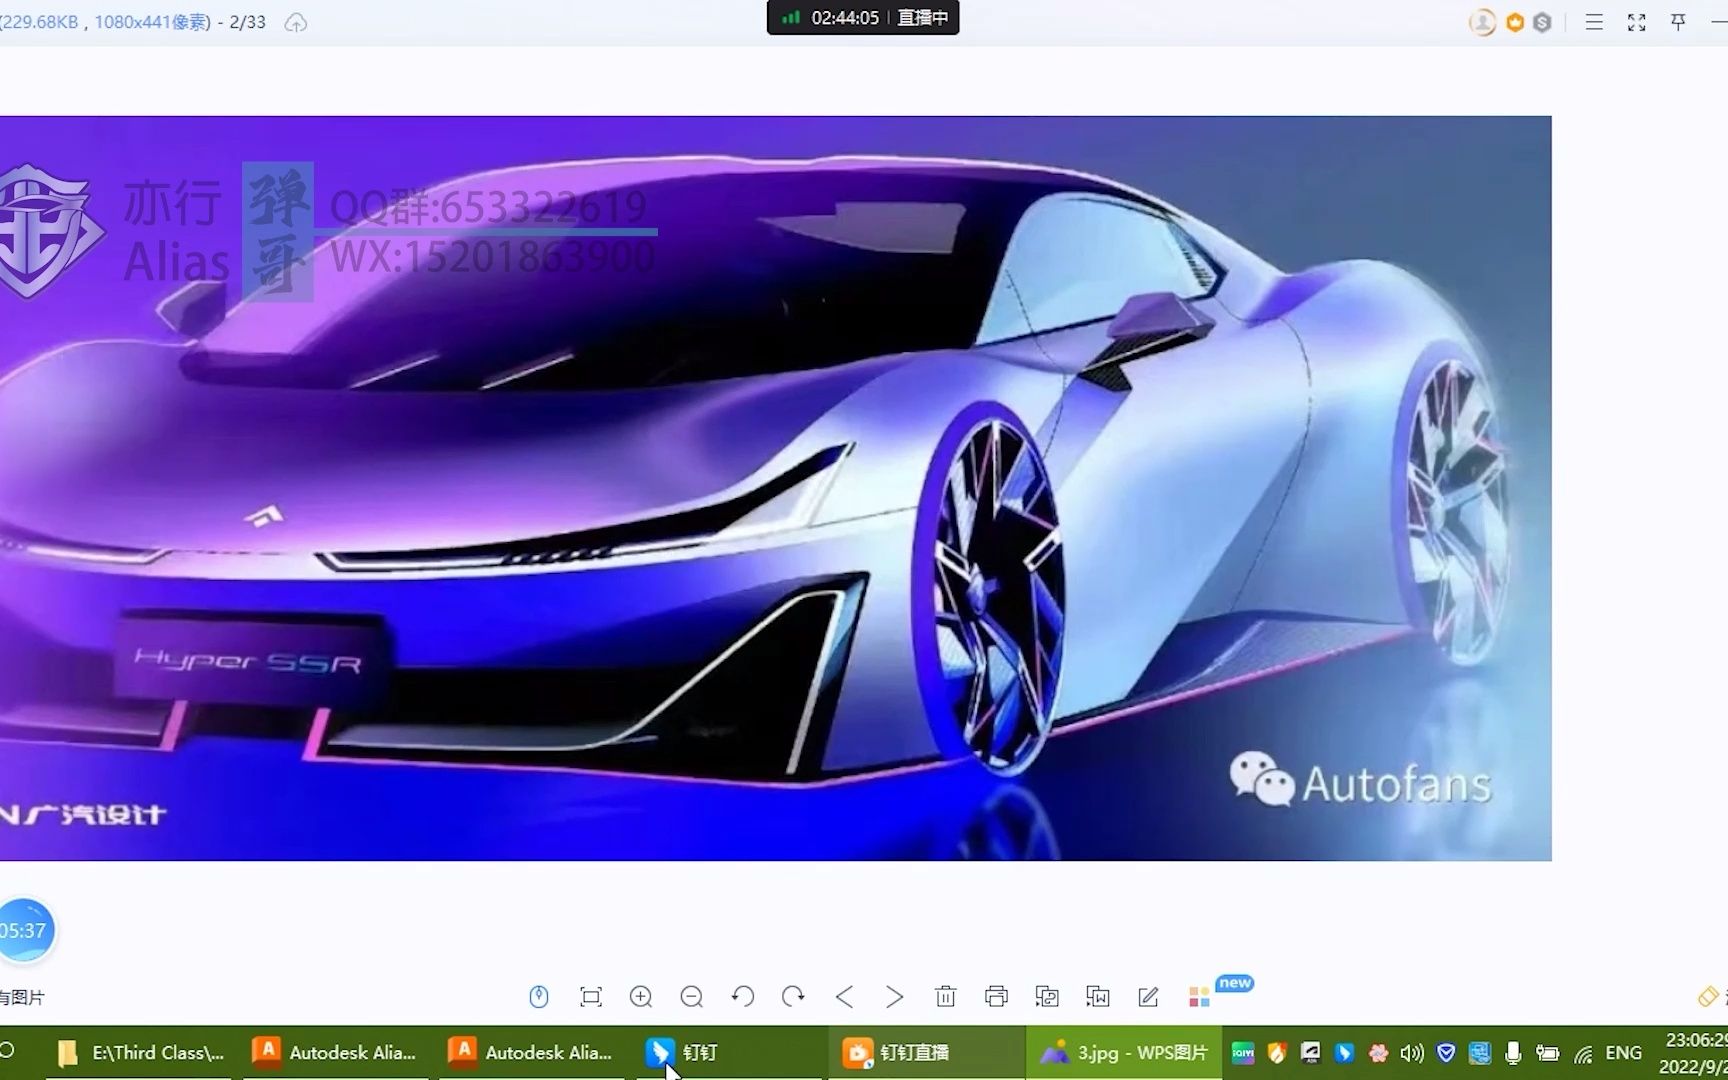The height and width of the screenshot is (1080, 1728).
Task: Click the 05:37 timer progress bubble
Action: [22, 929]
